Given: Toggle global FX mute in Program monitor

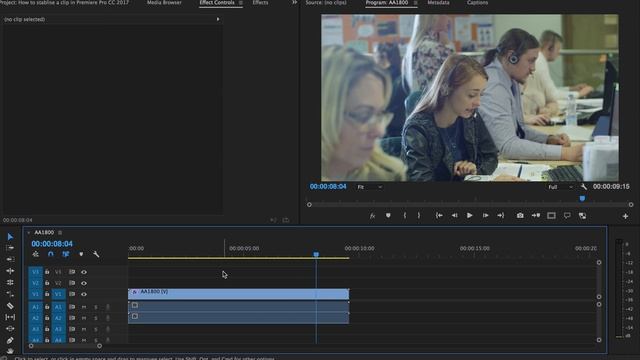Looking at the screenshot, I should [372, 216].
